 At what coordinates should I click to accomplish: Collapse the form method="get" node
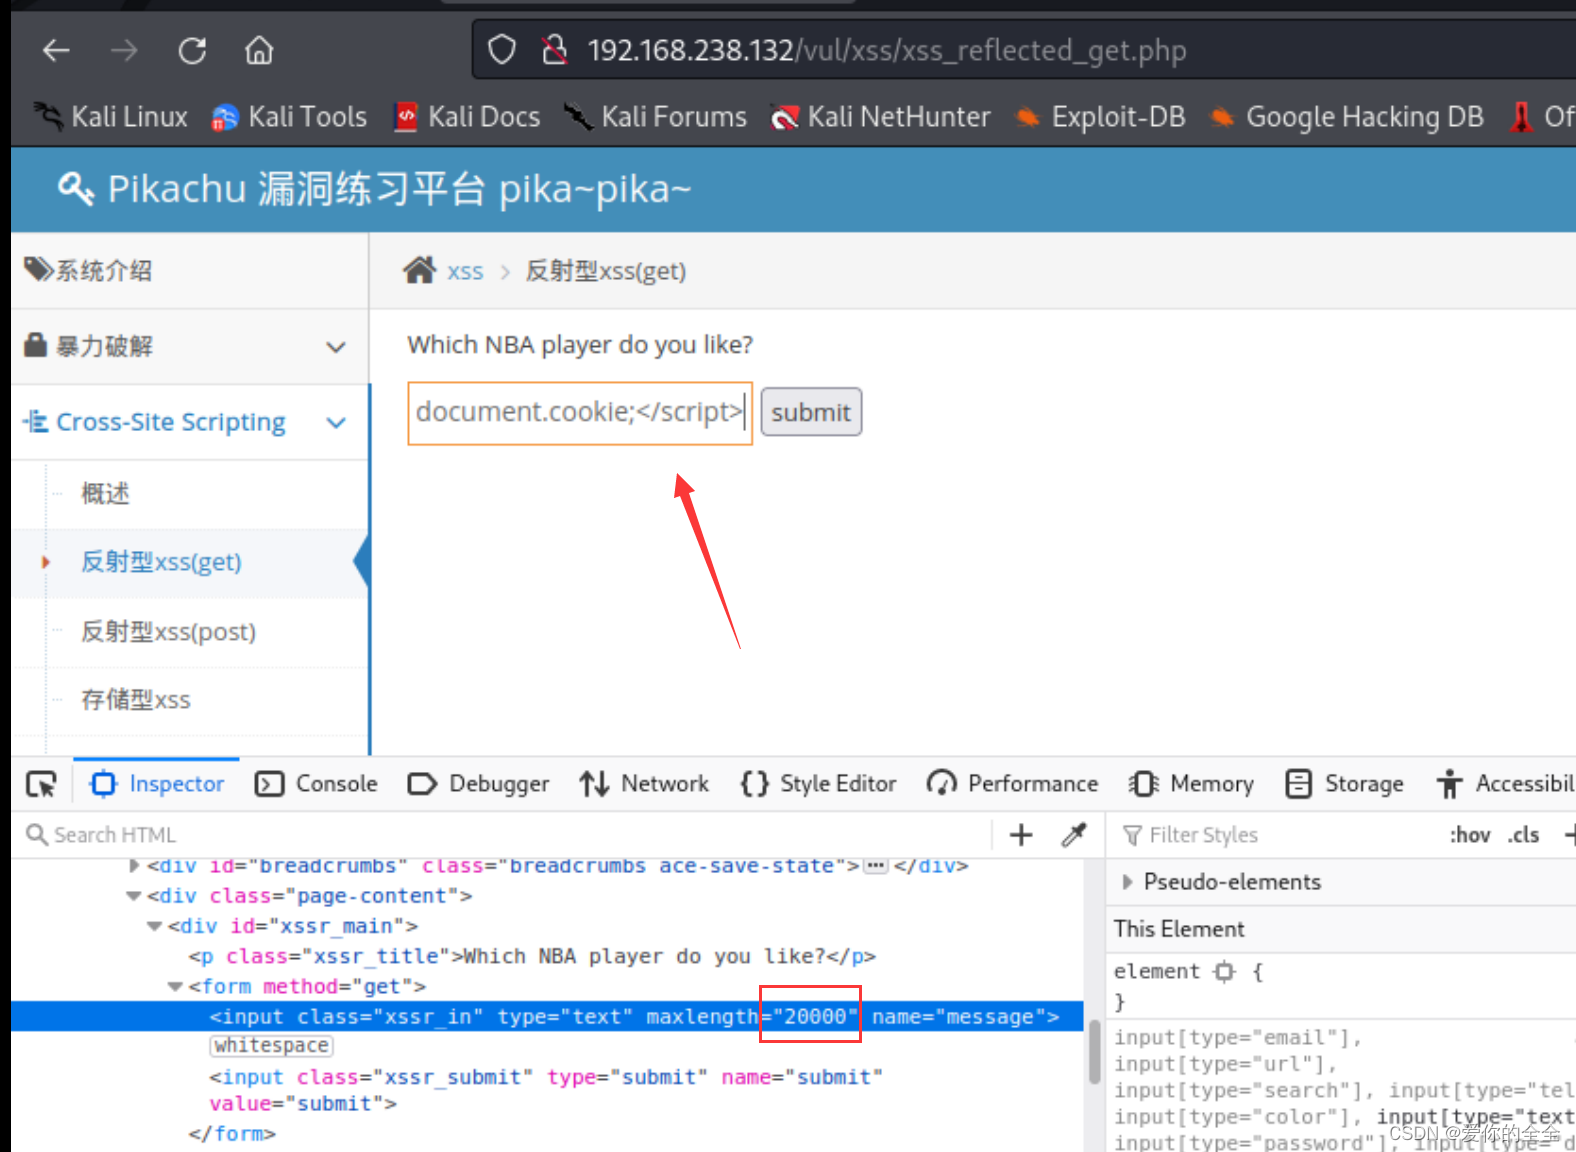pyautogui.click(x=176, y=987)
